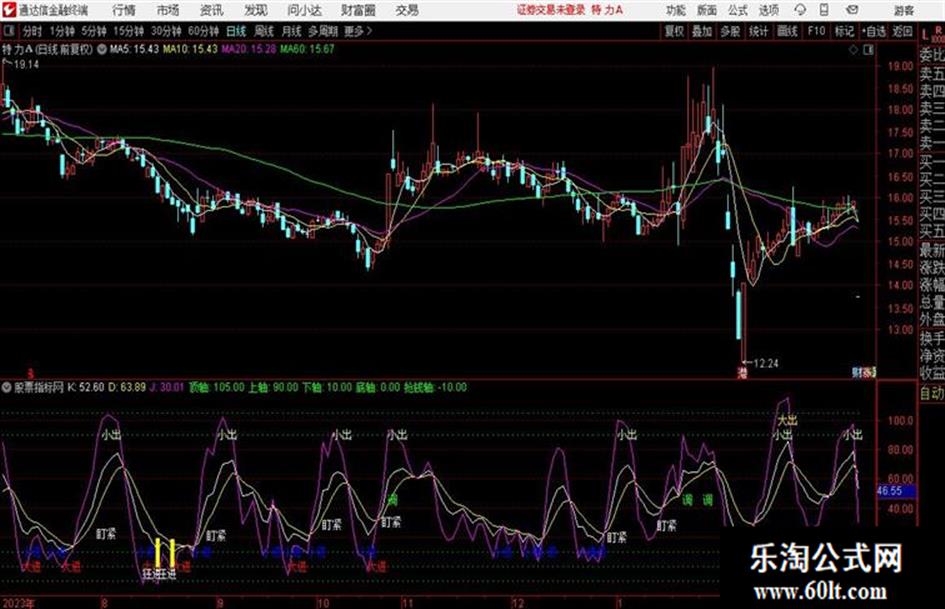Viewport: 945px width, 609px height.
Task: Click the 复权 toolbar button
Action: click(x=674, y=31)
